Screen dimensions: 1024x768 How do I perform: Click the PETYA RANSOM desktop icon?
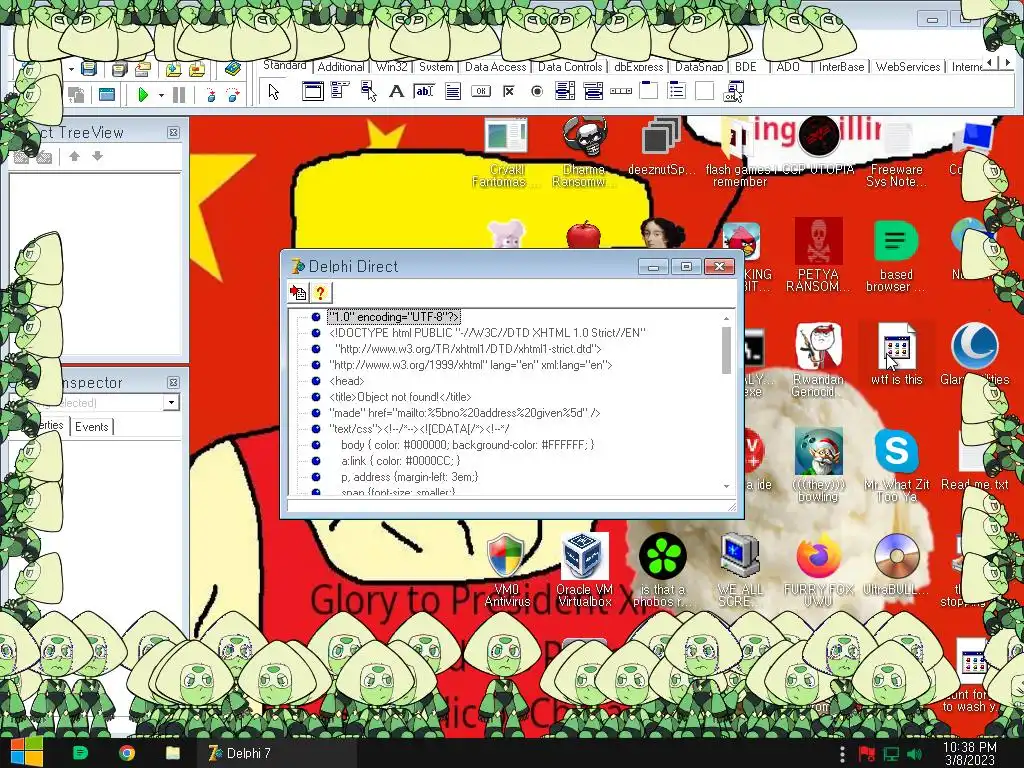coord(818,256)
